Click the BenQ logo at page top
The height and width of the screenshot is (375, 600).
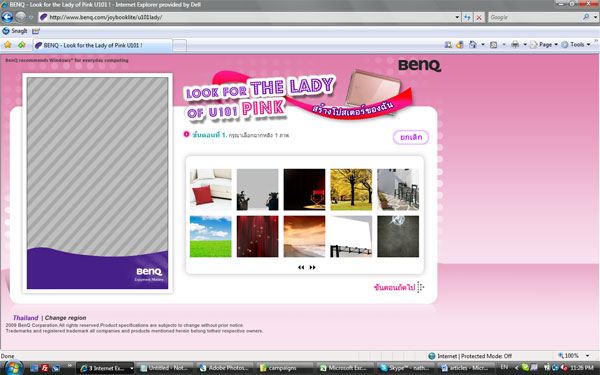(x=420, y=65)
